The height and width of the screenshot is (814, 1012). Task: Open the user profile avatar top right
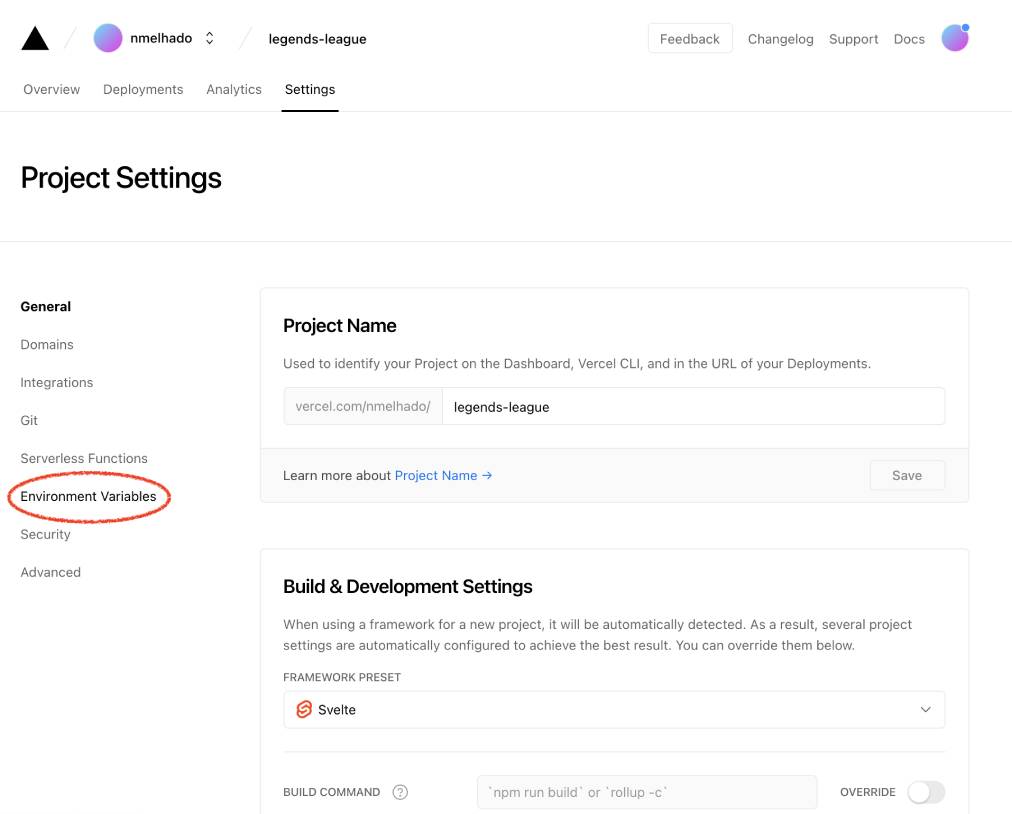point(955,38)
